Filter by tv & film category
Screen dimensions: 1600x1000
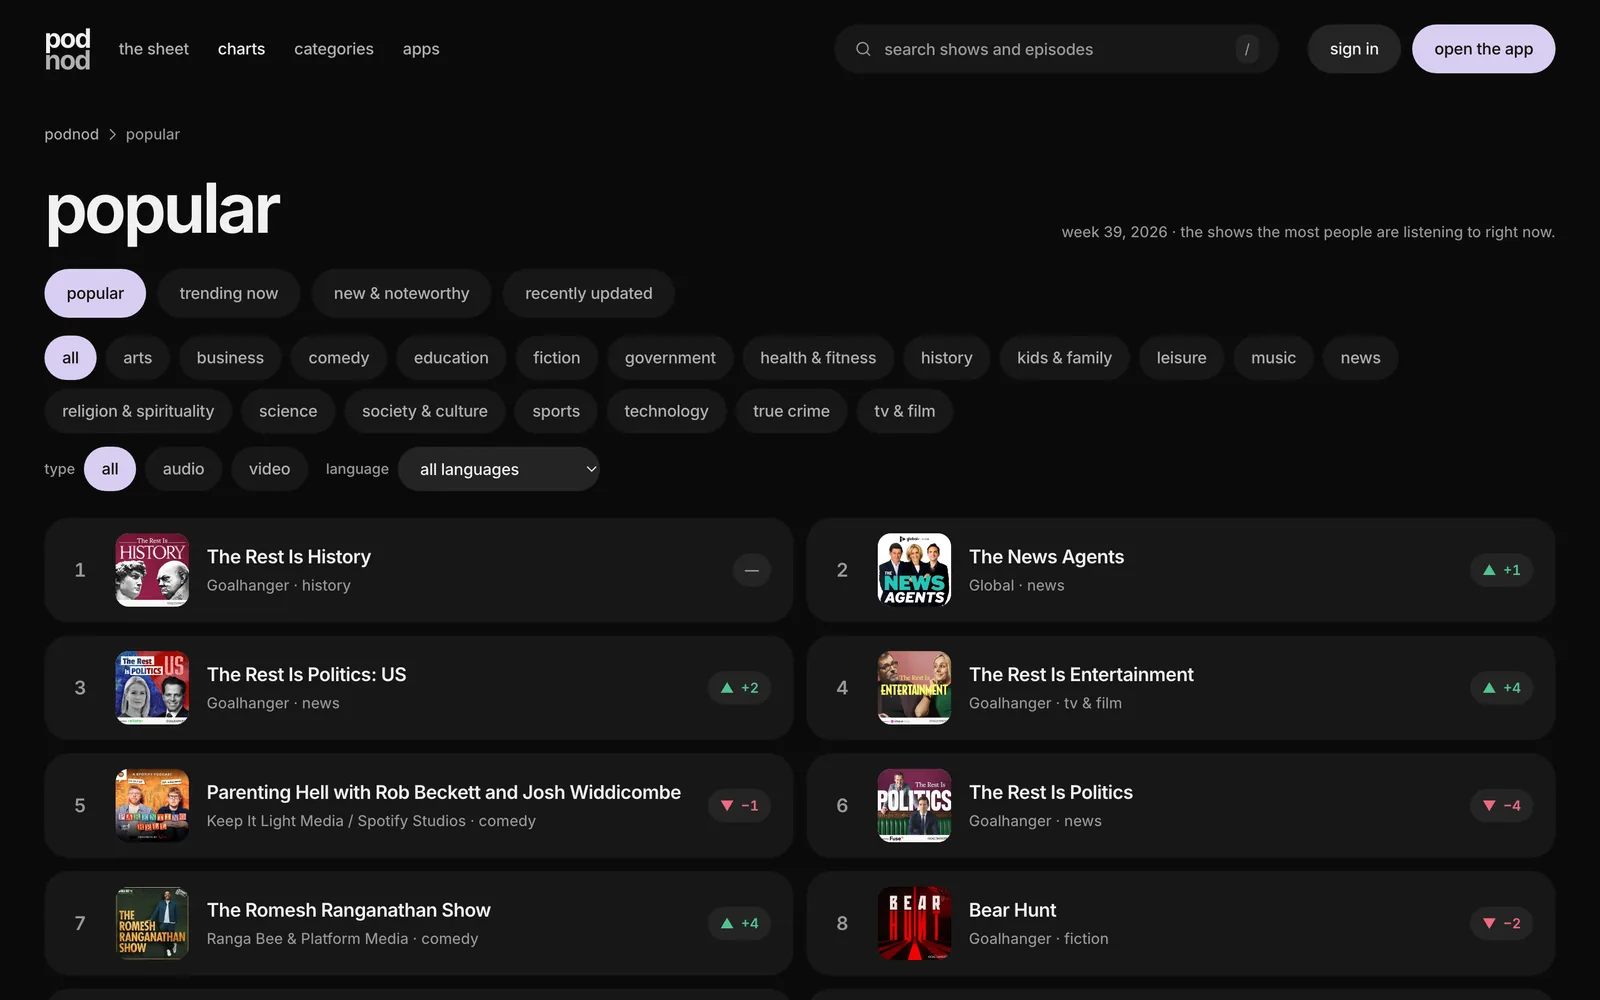tap(905, 411)
